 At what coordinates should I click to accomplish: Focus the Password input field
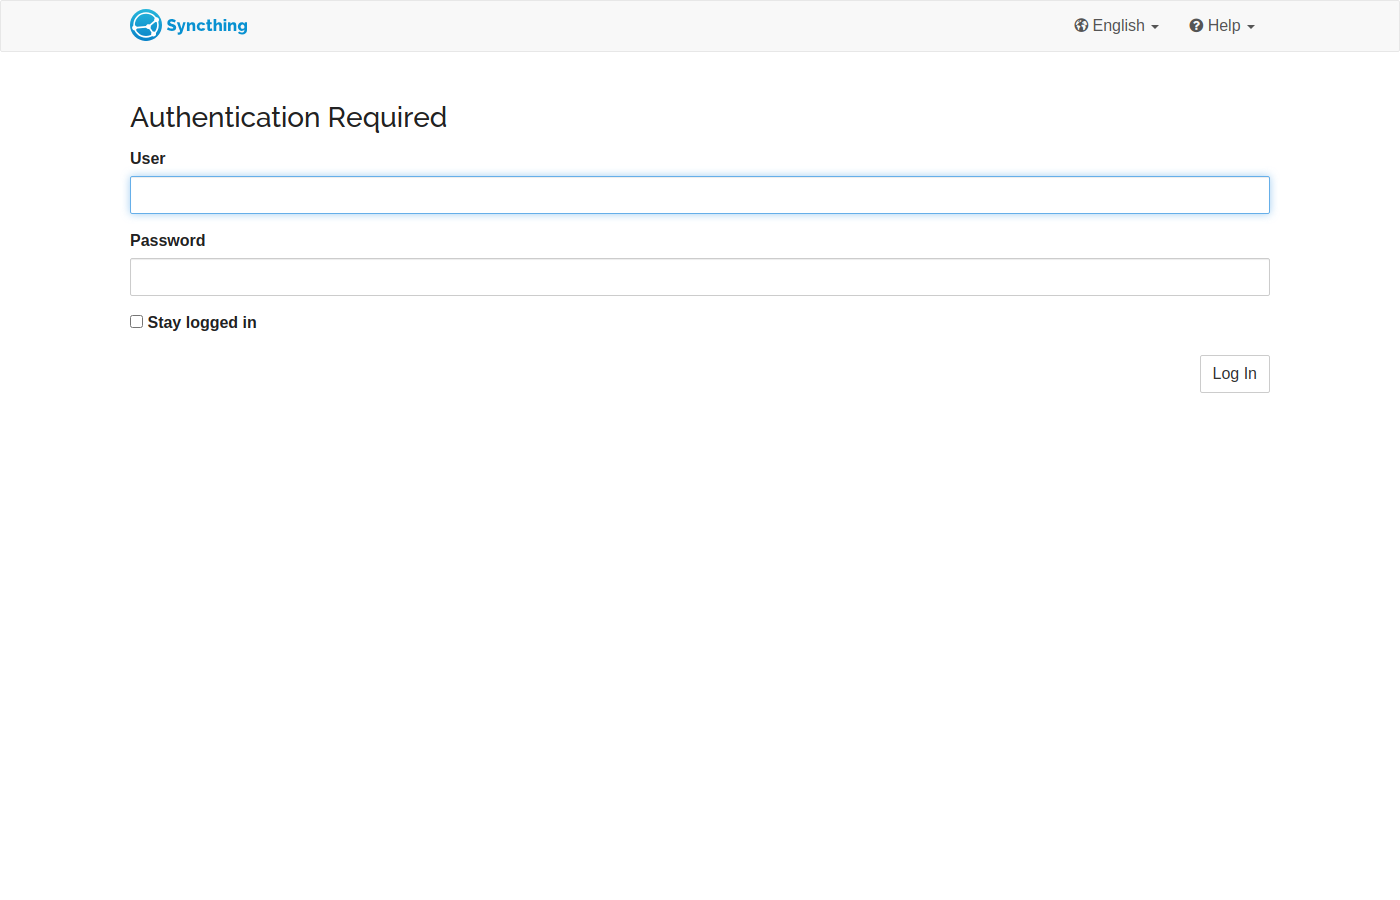click(x=700, y=277)
